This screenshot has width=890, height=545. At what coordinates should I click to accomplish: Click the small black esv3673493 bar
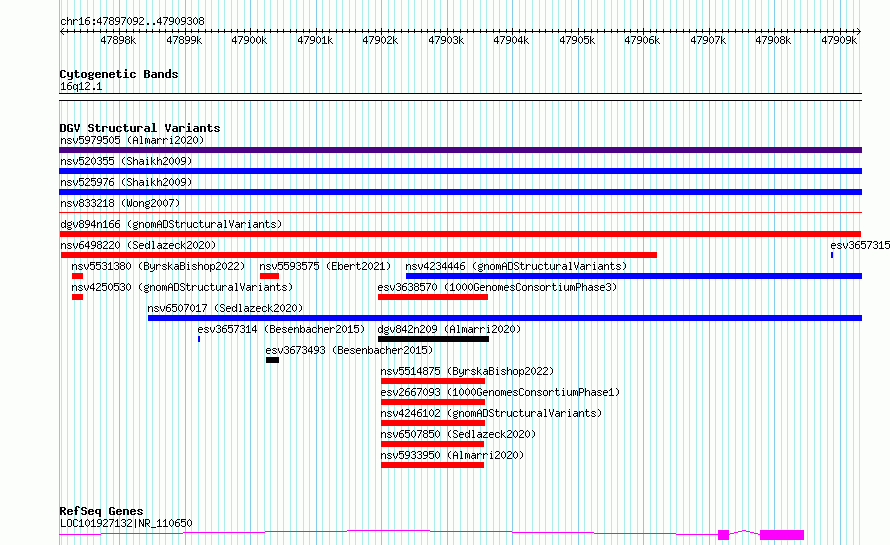pyautogui.click(x=272, y=360)
